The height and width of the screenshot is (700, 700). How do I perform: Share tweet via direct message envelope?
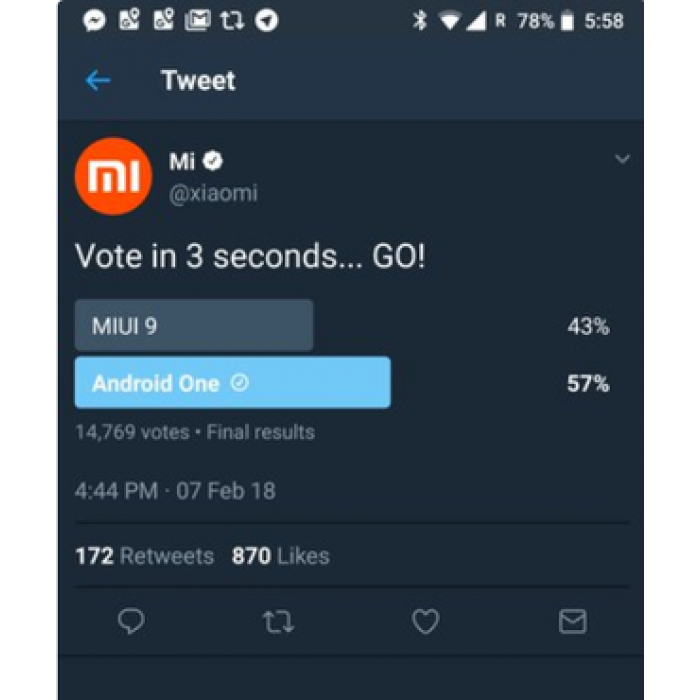(x=572, y=622)
